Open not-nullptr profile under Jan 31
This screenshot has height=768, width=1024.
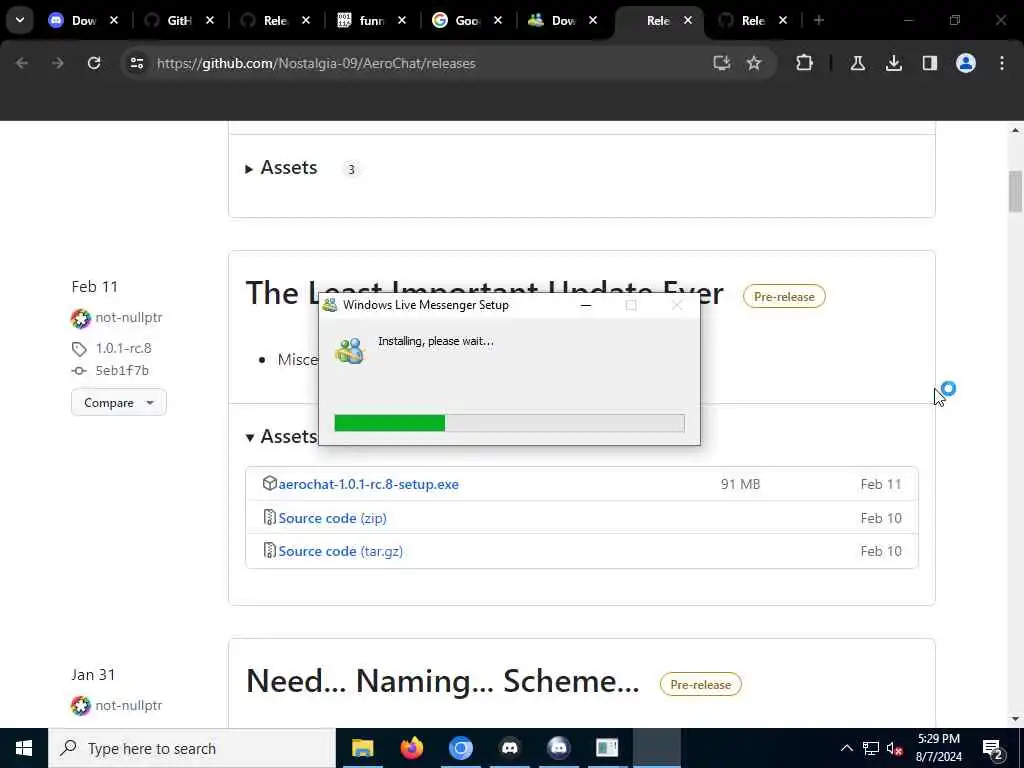128,705
